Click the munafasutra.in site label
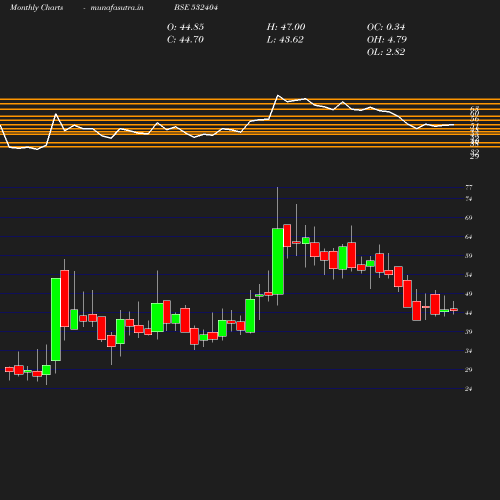500x500 pixels. pyautogui.click(x=117, y=8)
